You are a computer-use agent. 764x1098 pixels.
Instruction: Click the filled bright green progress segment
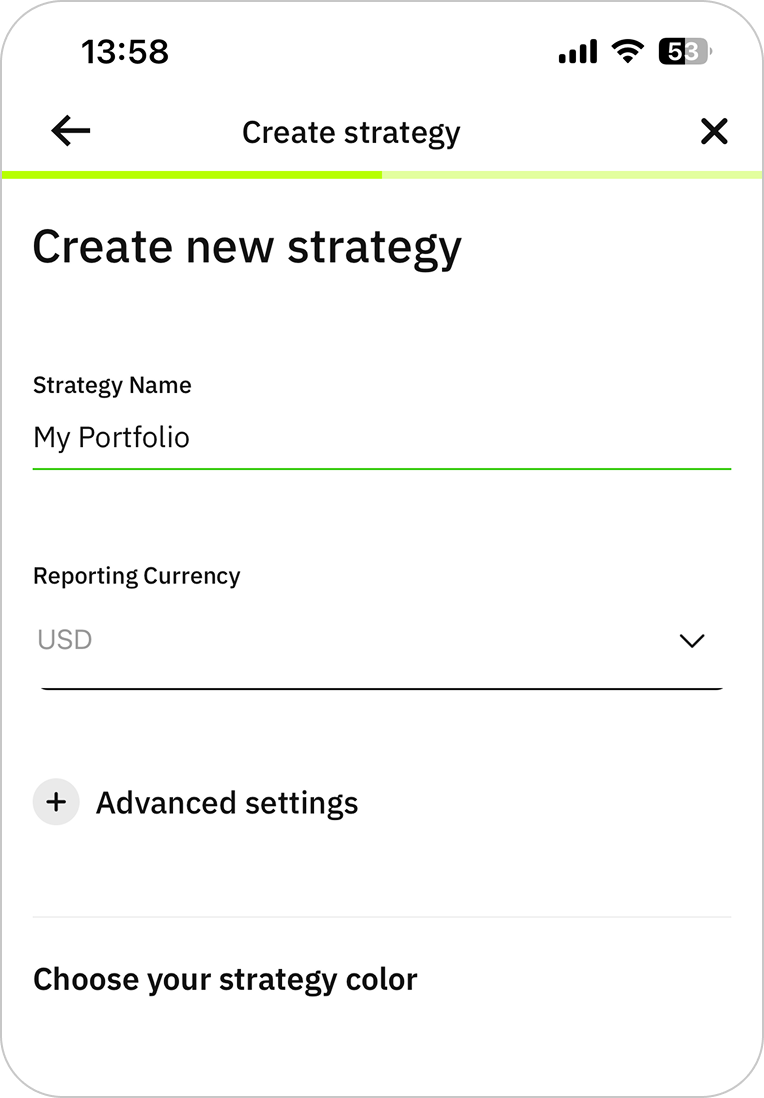point(192,175)
